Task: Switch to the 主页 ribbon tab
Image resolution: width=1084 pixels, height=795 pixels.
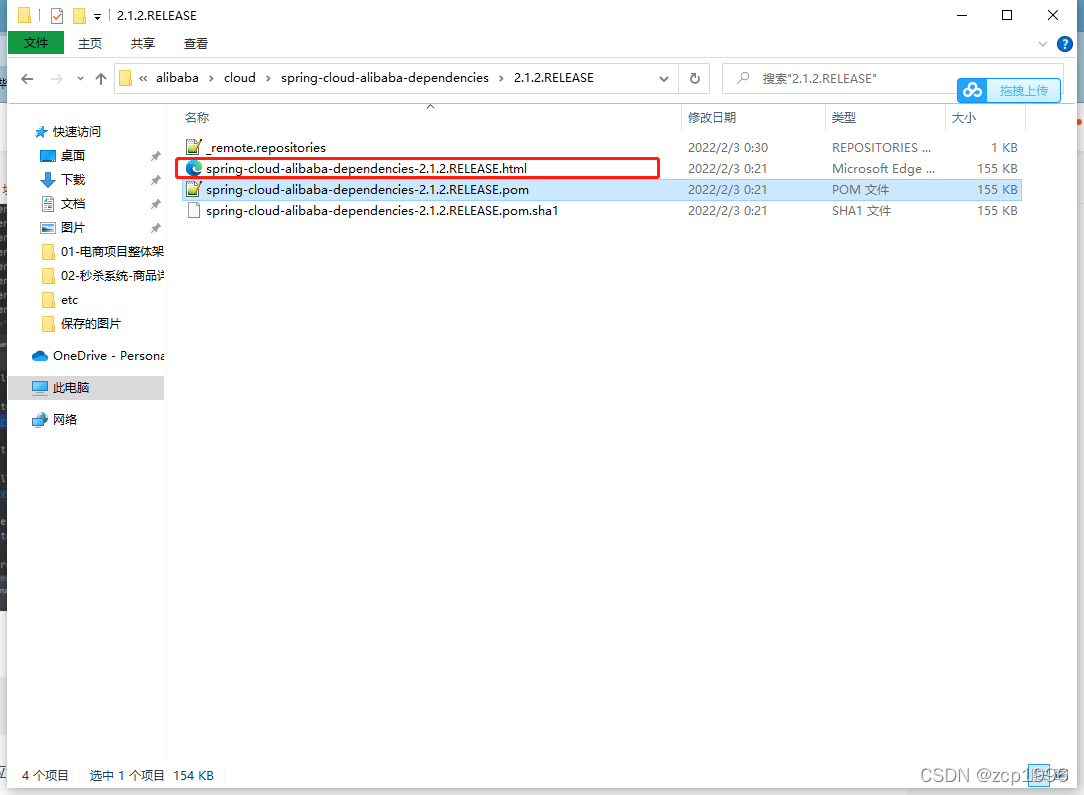Action: click(x=90, y=44)
